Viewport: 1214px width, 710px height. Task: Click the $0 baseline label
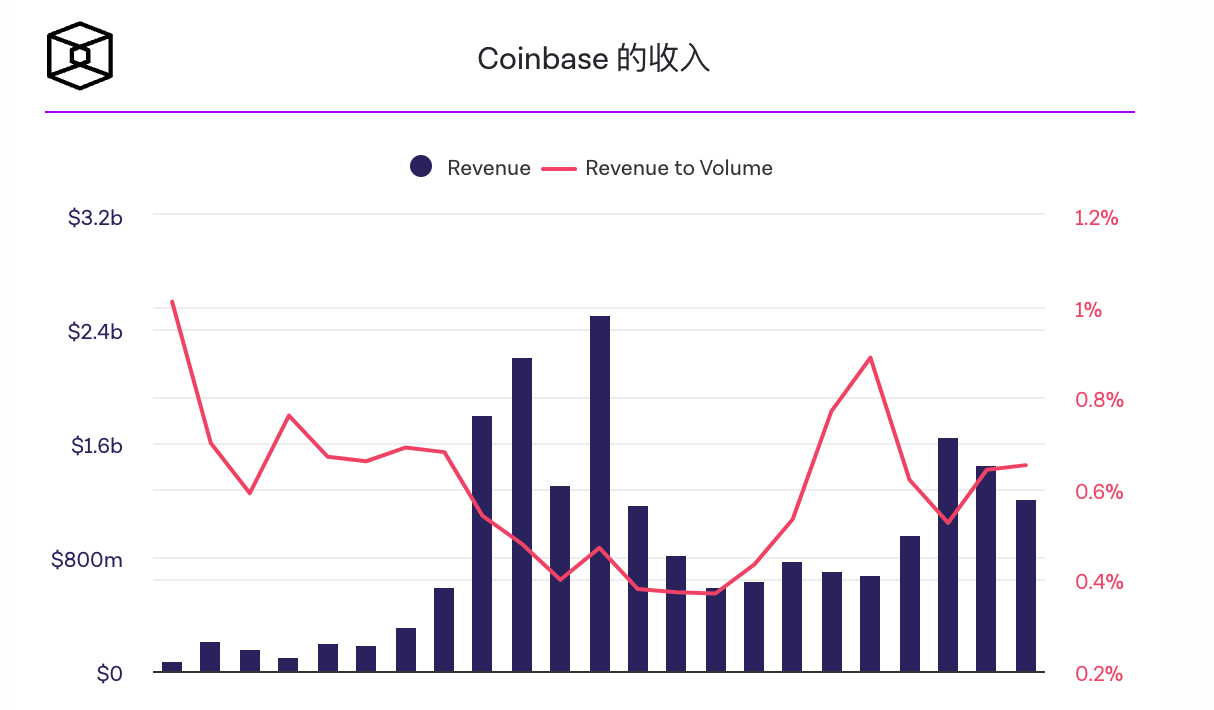[x=110, y=673]
